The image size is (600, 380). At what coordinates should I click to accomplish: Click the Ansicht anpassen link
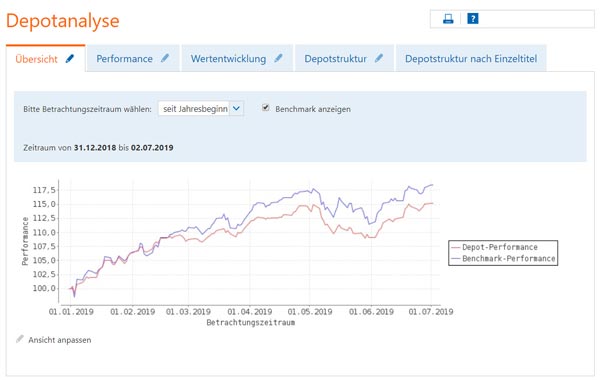click(60, 340)
